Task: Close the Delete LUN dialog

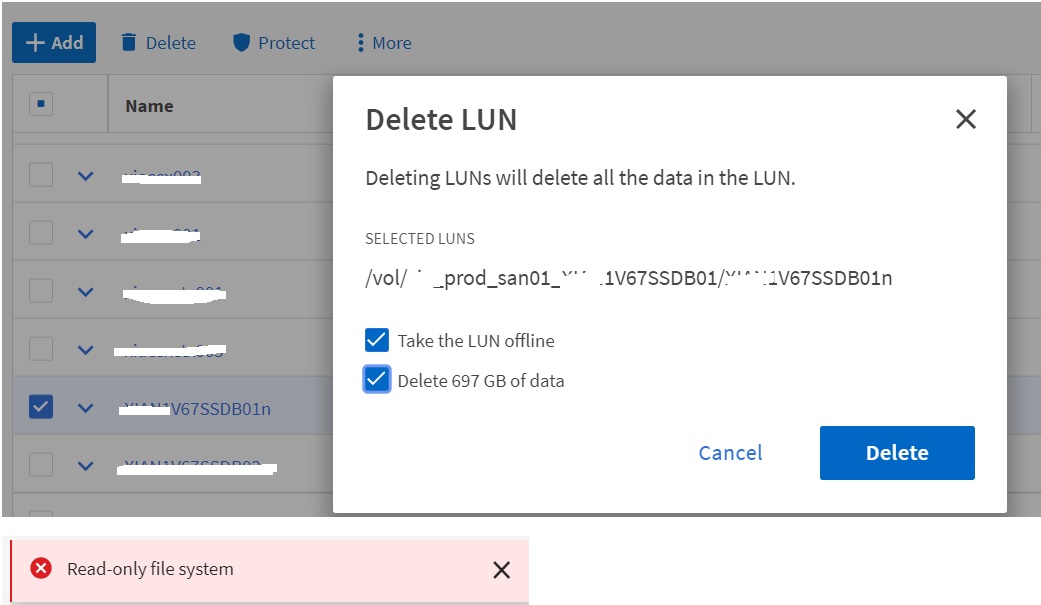Action: (965, 120)
